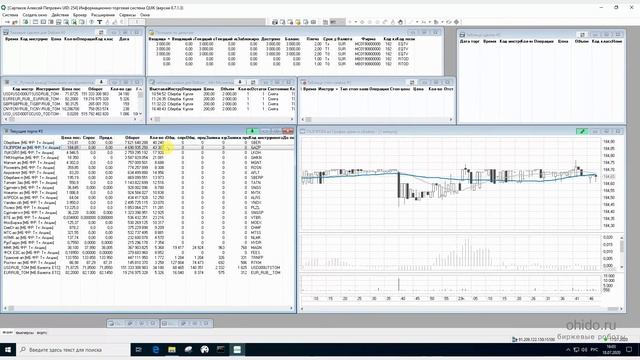The image size is (640, 360).
Task: Click the volume icon in system tray
Action: [584, 350]
